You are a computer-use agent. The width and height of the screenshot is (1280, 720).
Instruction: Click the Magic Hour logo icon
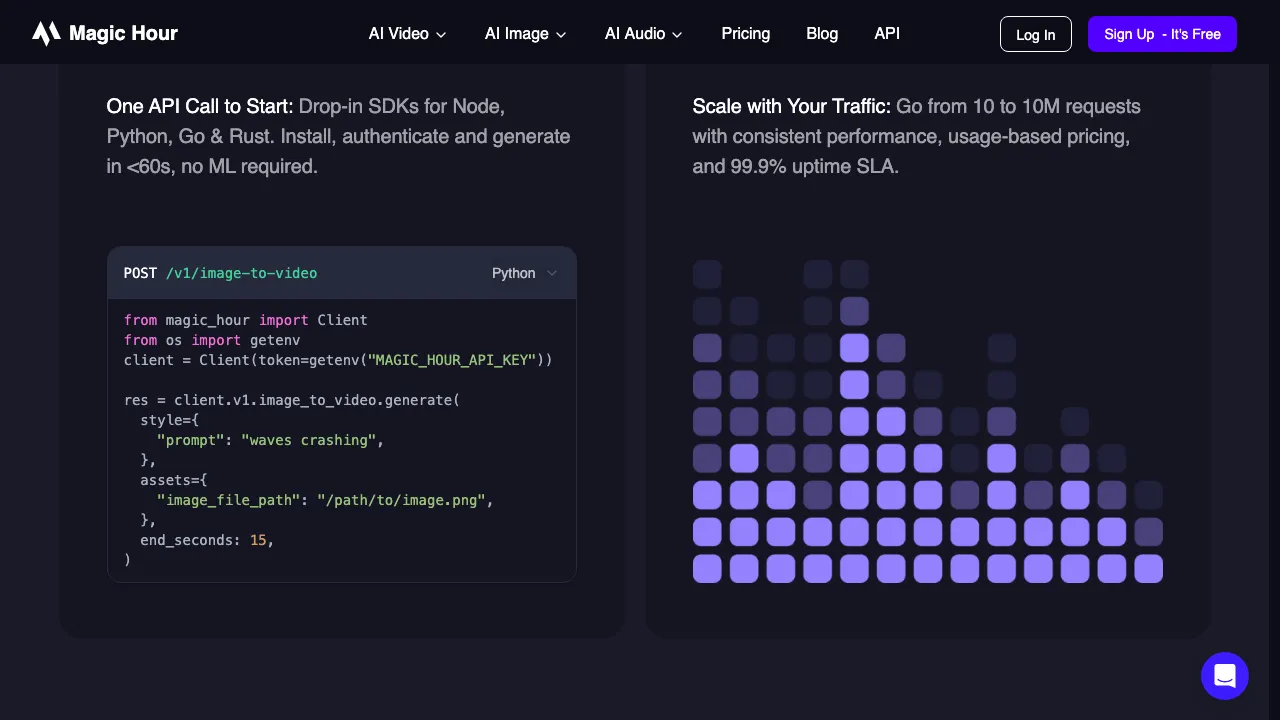46,34
